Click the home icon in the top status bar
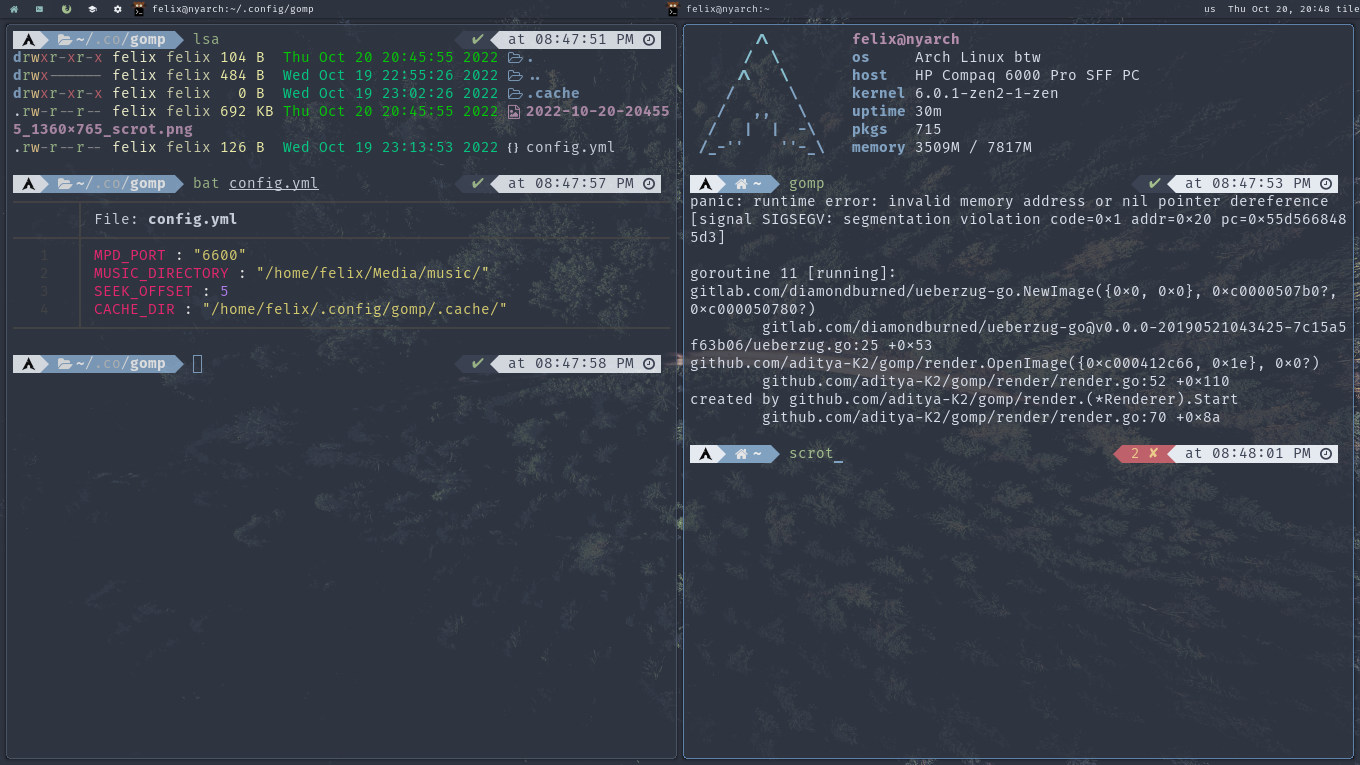 (14, 9)
